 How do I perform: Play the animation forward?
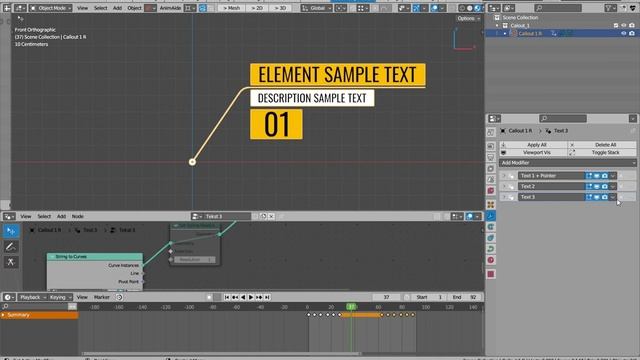[x=251, y=297]
